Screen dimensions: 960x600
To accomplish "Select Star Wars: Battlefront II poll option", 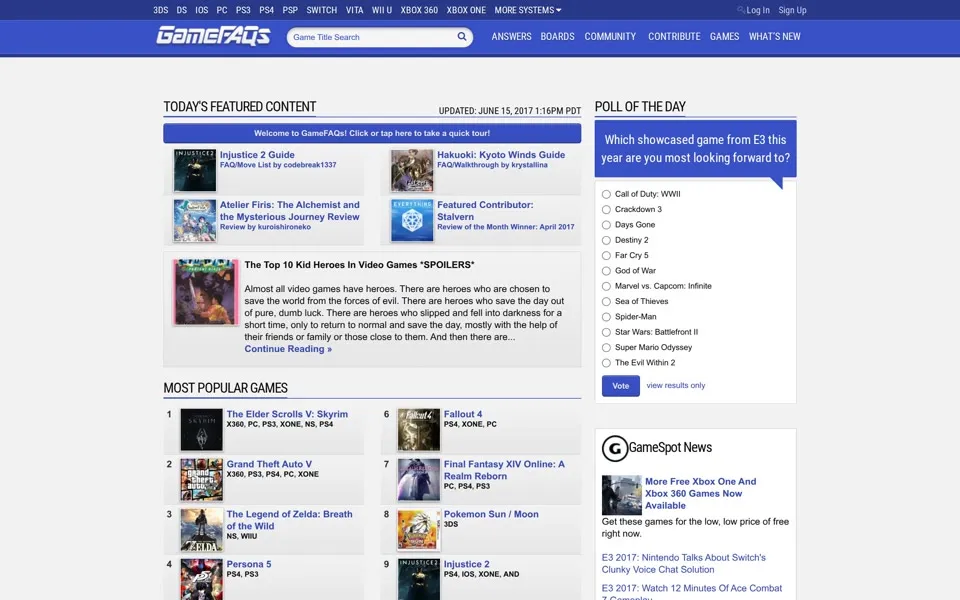I will (606, 332).
